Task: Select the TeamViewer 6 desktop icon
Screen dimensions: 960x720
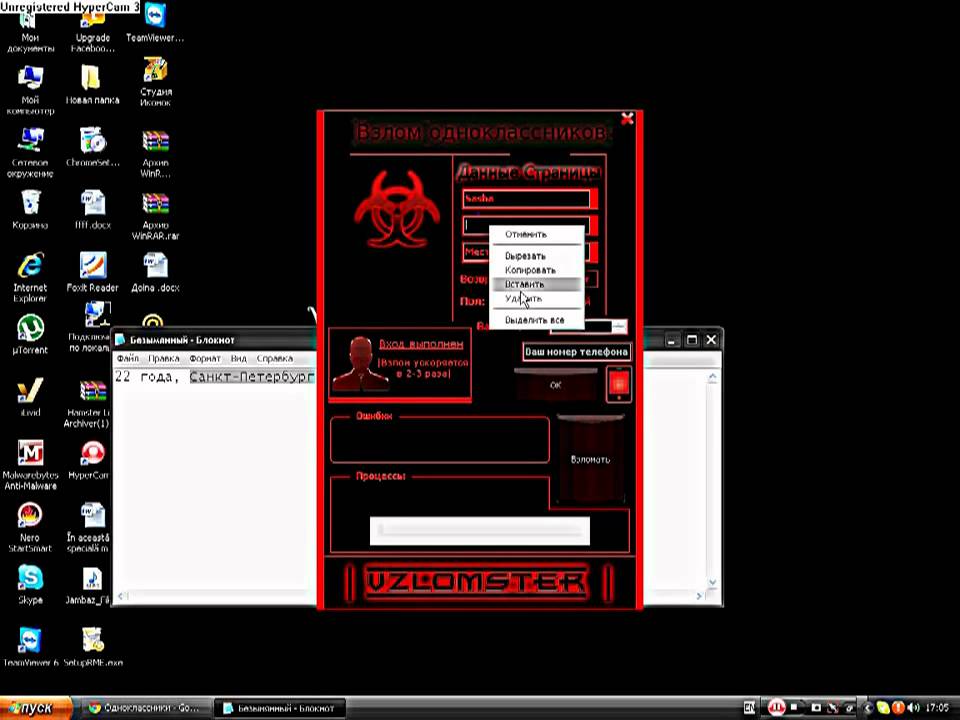Action: point(30,647)
